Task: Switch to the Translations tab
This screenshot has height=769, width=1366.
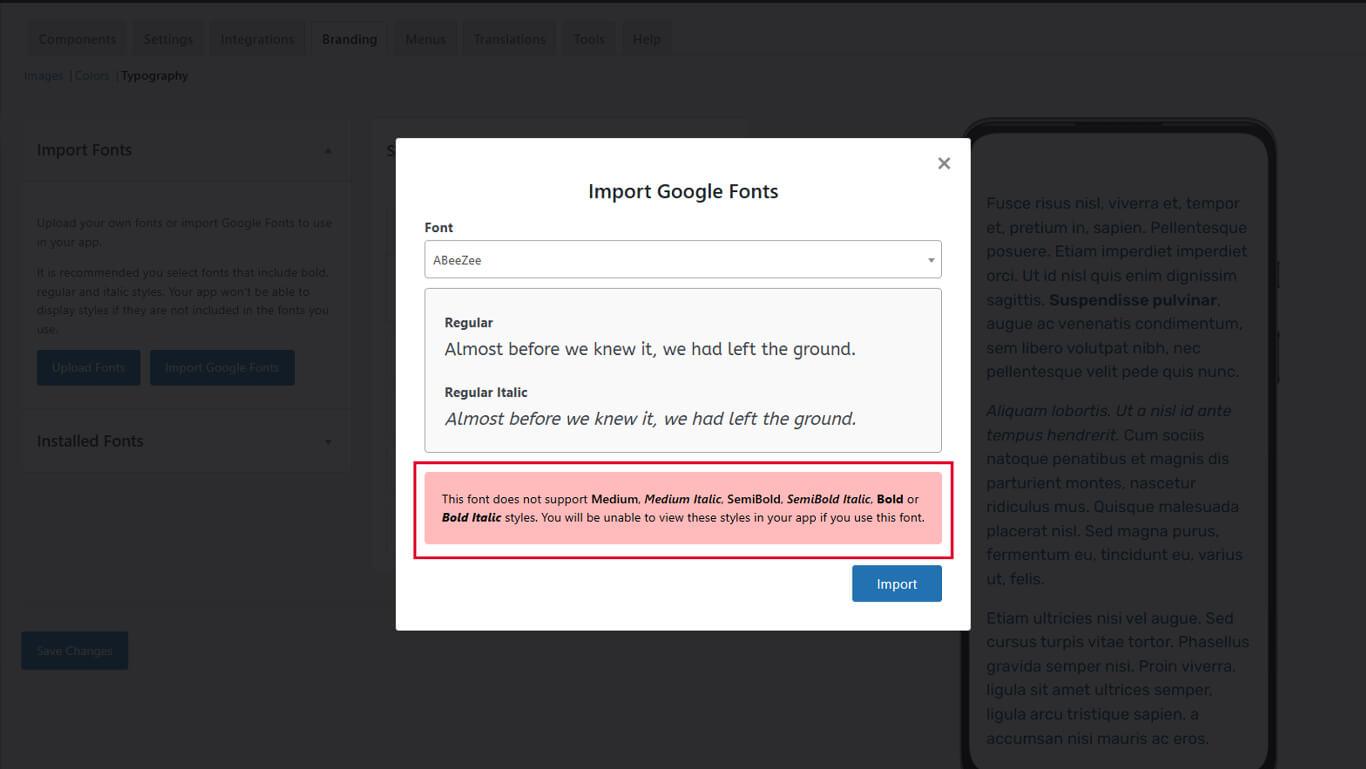Action: pos(509,39)
